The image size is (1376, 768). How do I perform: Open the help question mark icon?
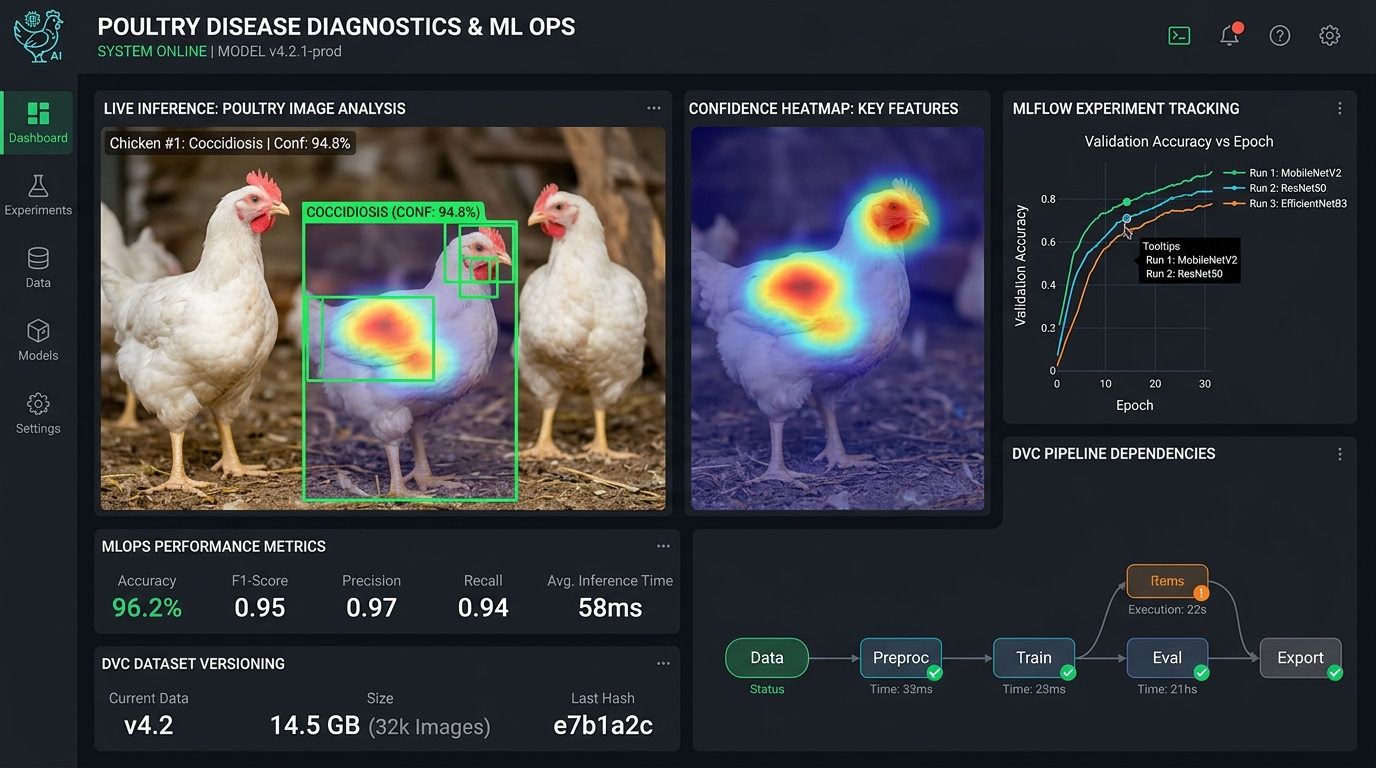click(x=1280, y=36)
